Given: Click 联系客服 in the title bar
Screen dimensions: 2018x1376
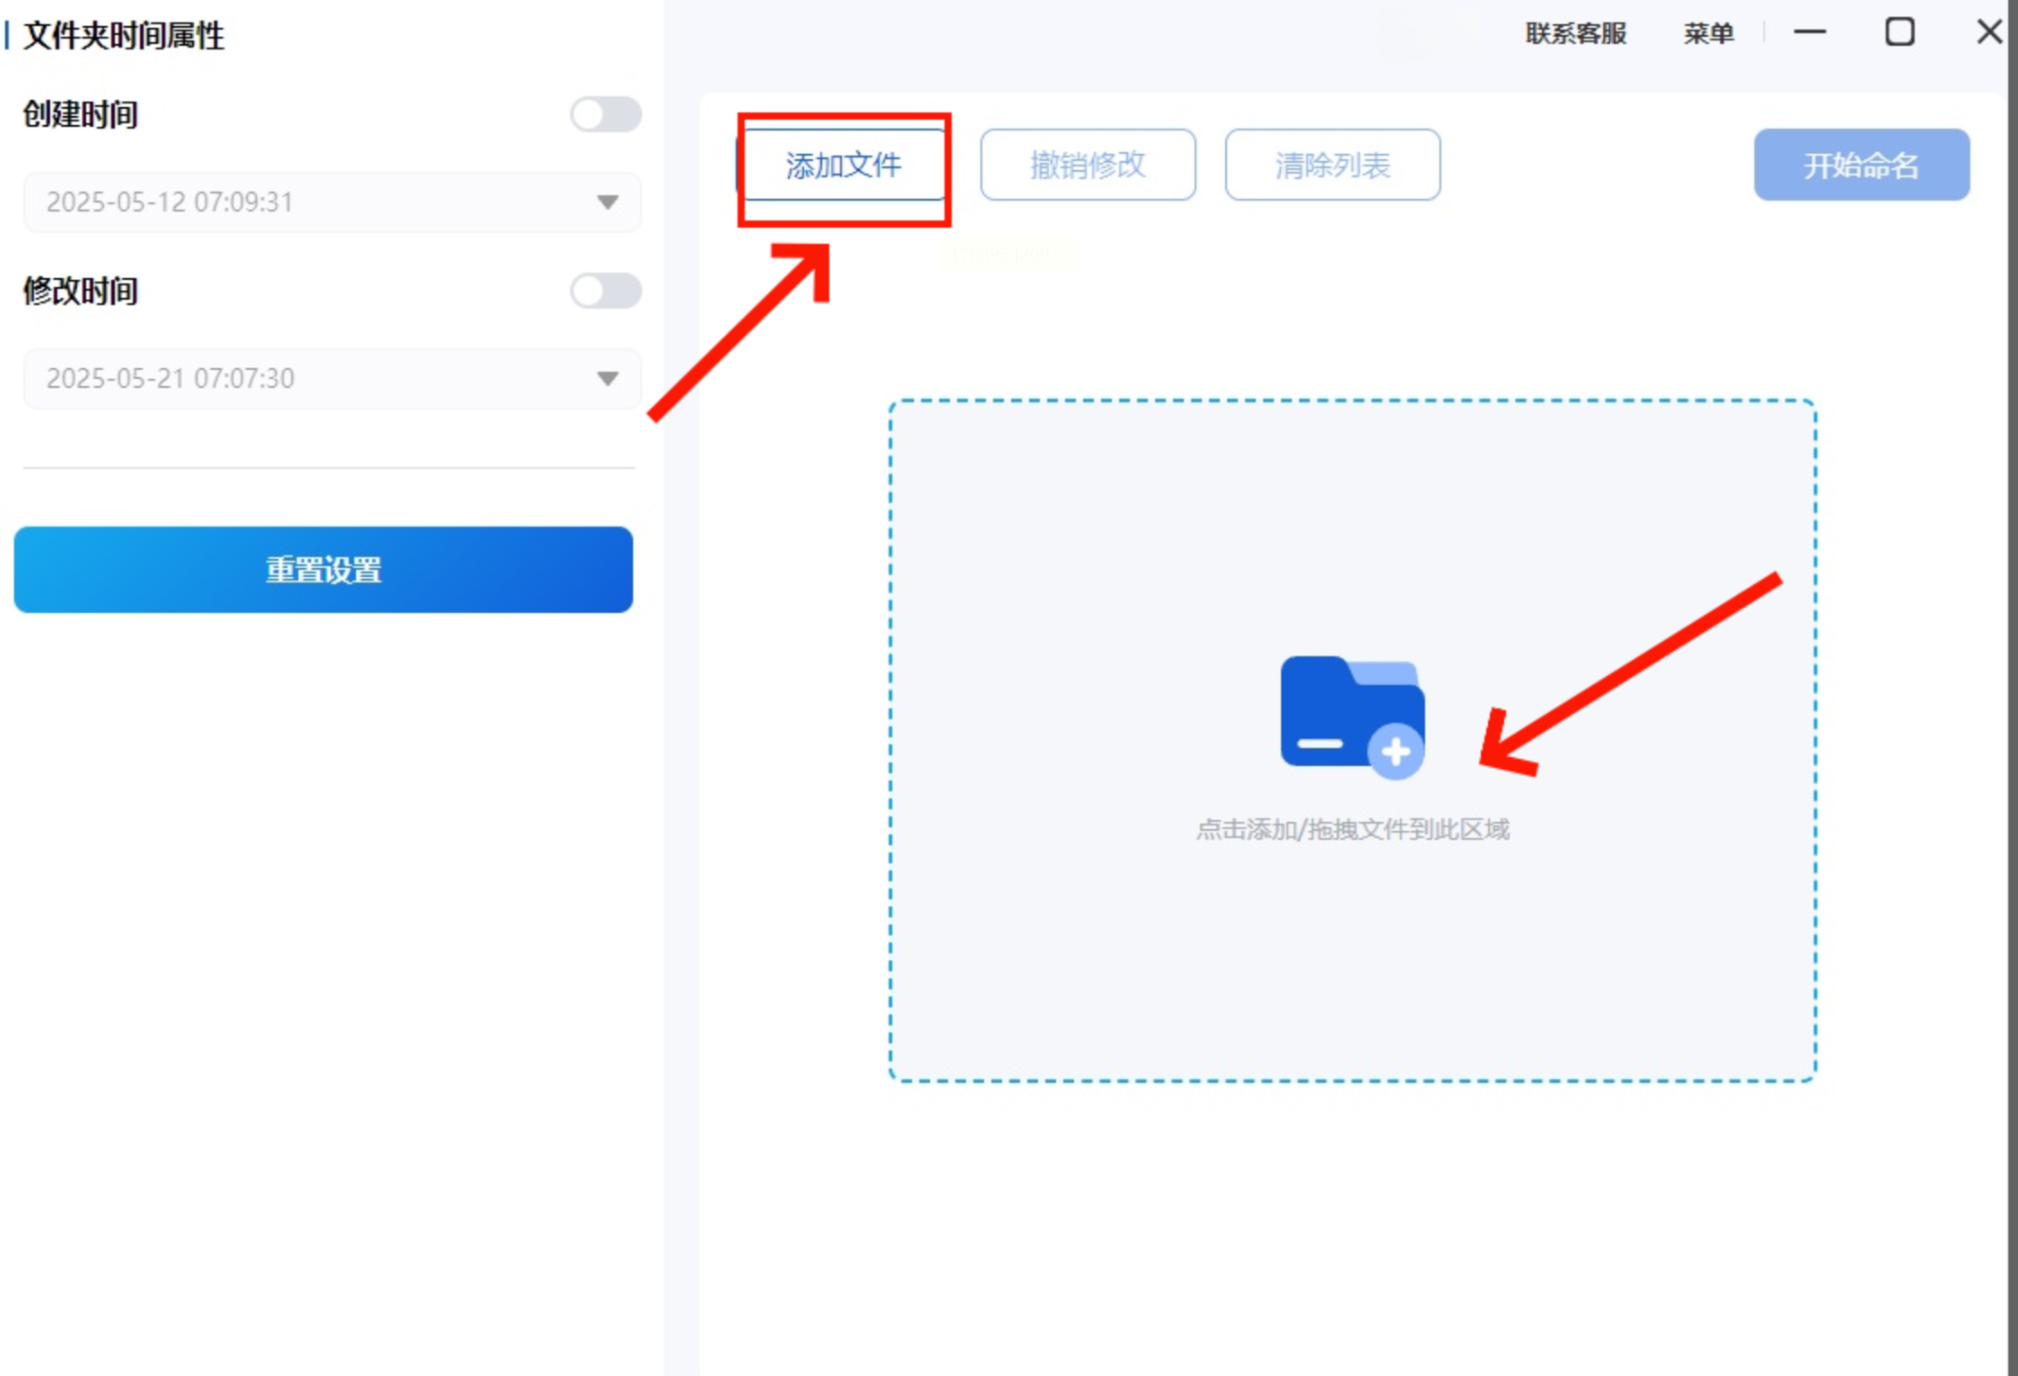Looking at the screenshot, I should (x=1575, y=33).
